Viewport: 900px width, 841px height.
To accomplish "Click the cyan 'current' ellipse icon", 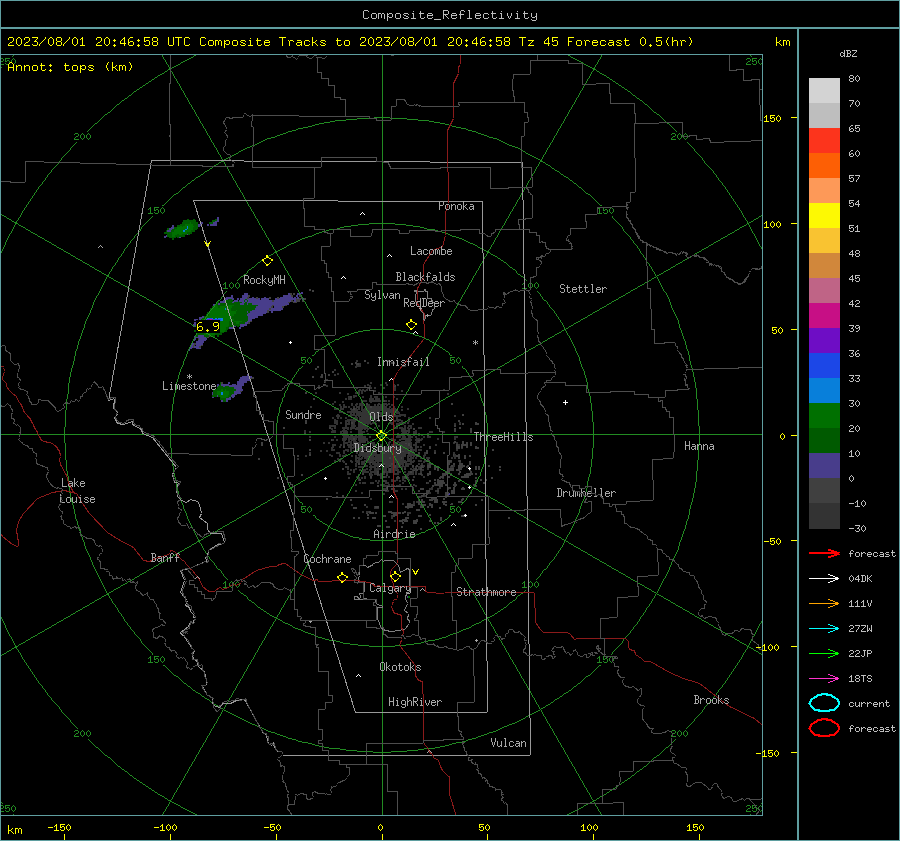I will pyautogui.click(x=824, y=703).
